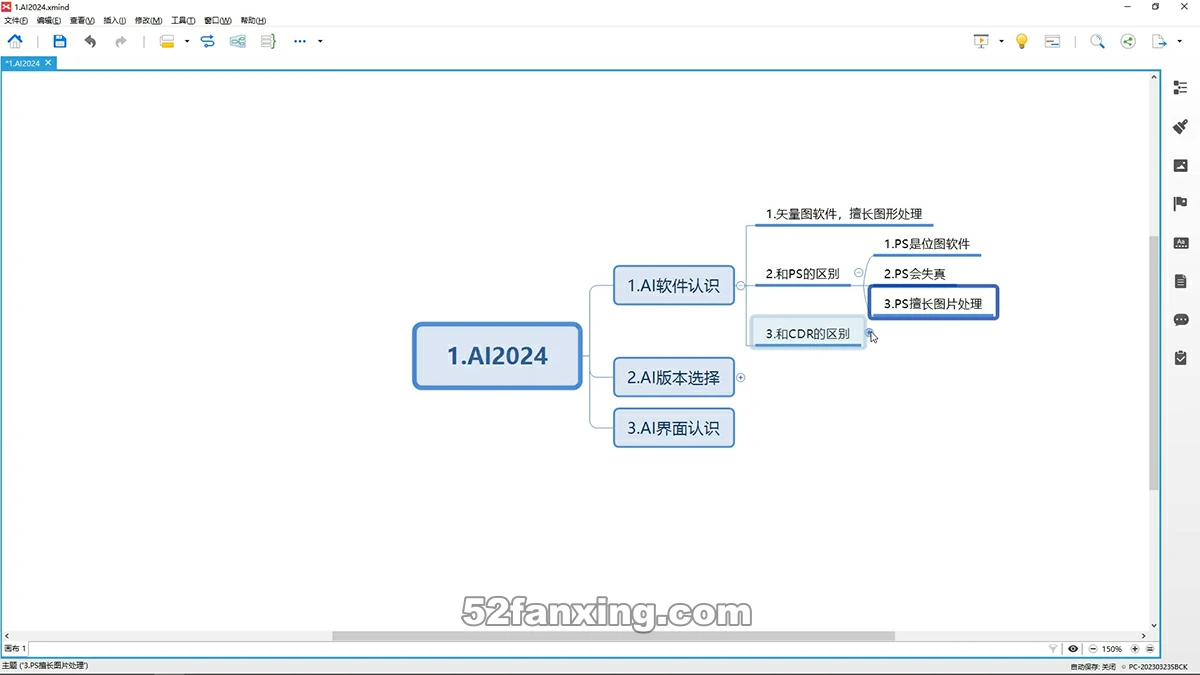
Task: Open the 工具(T) menu
Action: point(183,20)
